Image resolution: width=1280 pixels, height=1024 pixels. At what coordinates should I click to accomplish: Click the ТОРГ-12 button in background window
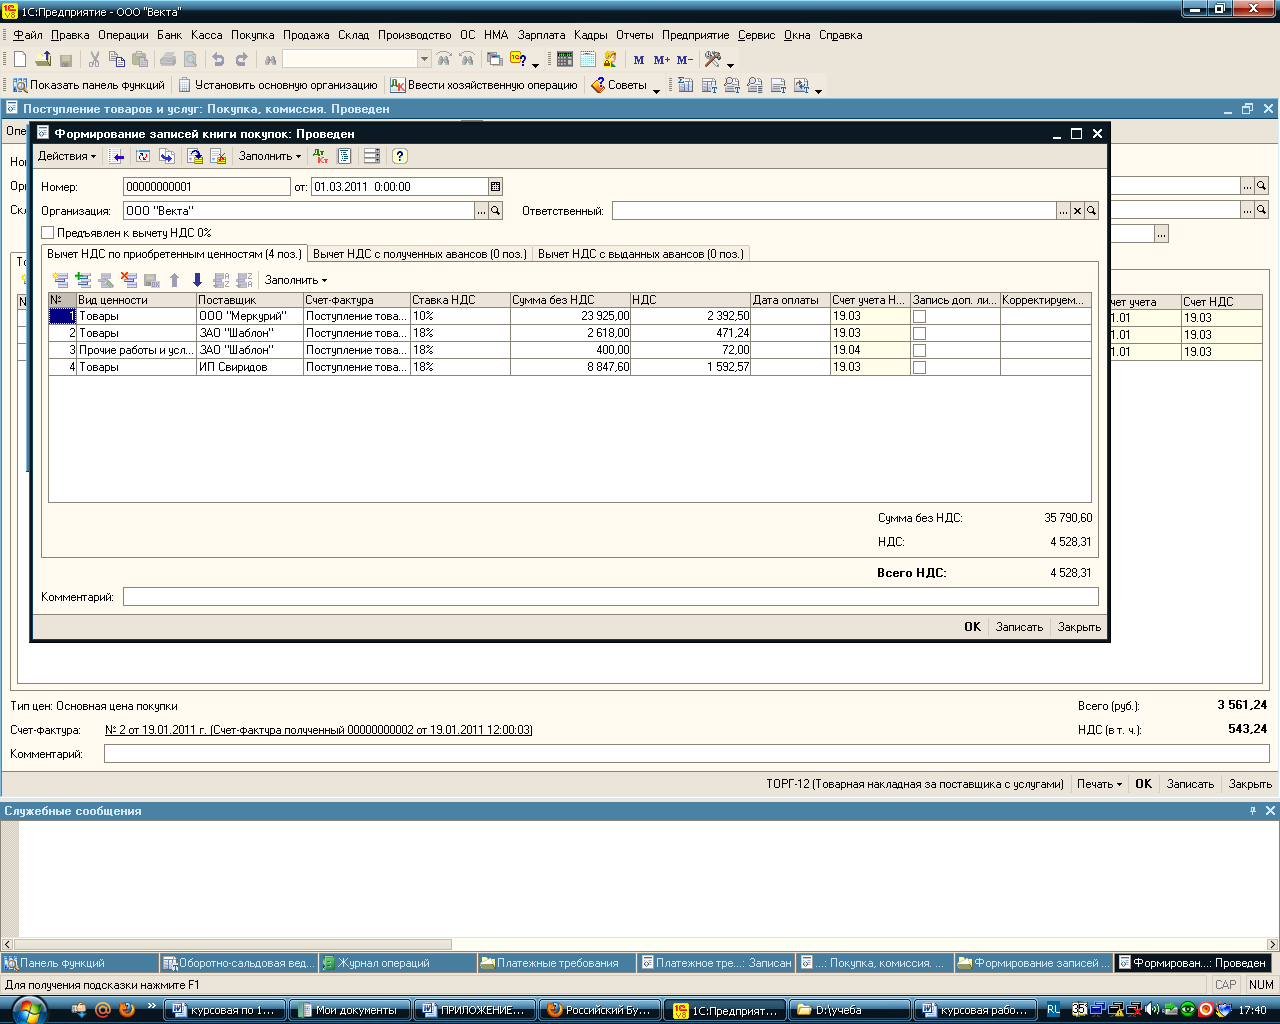pyautogui.click(x=915, y=784)
